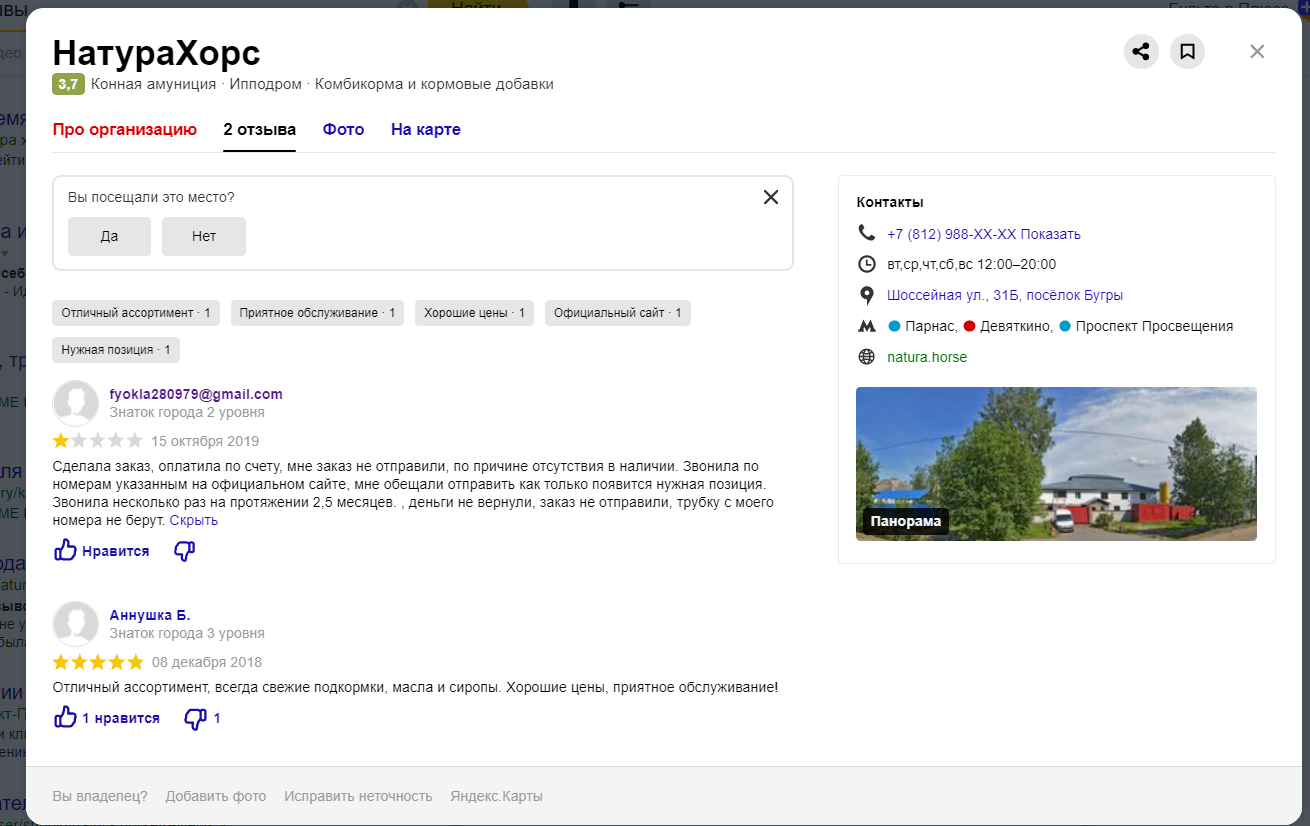This screenshot has width=1310, height=826.
Task: Close the НатураХорс organization card
Action: pos(1257,52)
